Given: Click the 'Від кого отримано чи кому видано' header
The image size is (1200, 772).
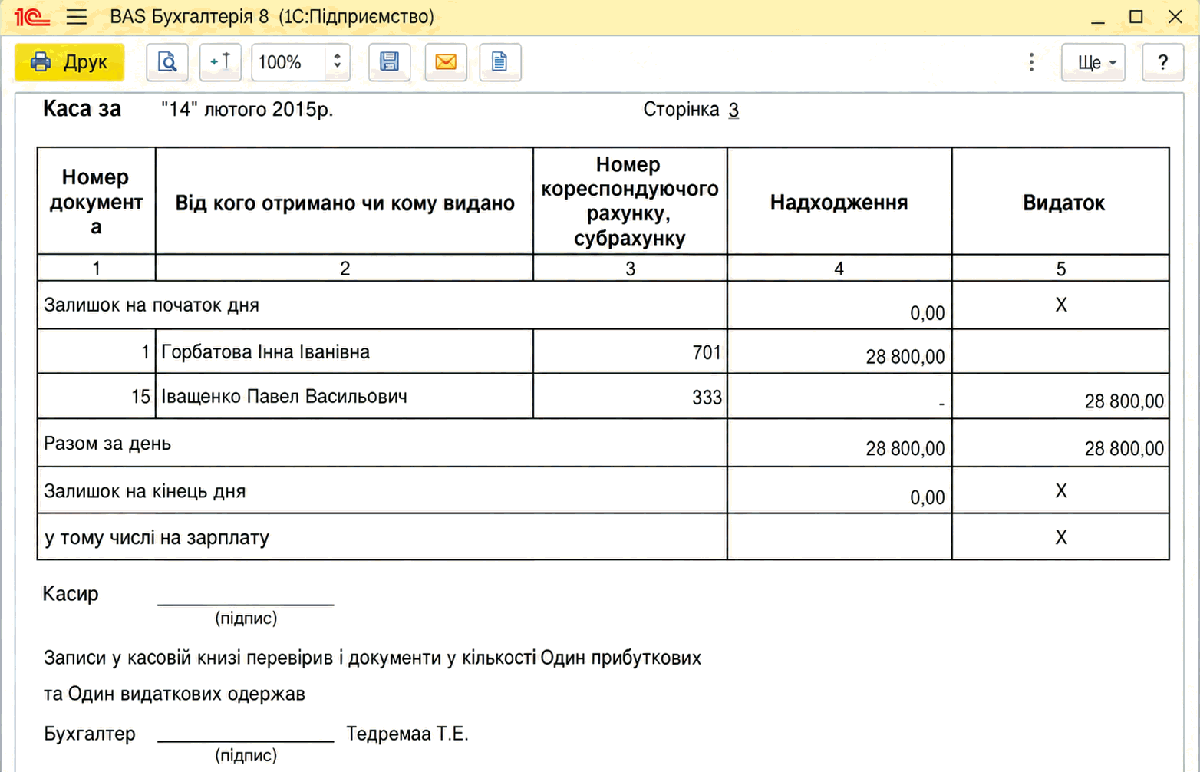Looking at the screenshot, I should [x=345, y=203].
